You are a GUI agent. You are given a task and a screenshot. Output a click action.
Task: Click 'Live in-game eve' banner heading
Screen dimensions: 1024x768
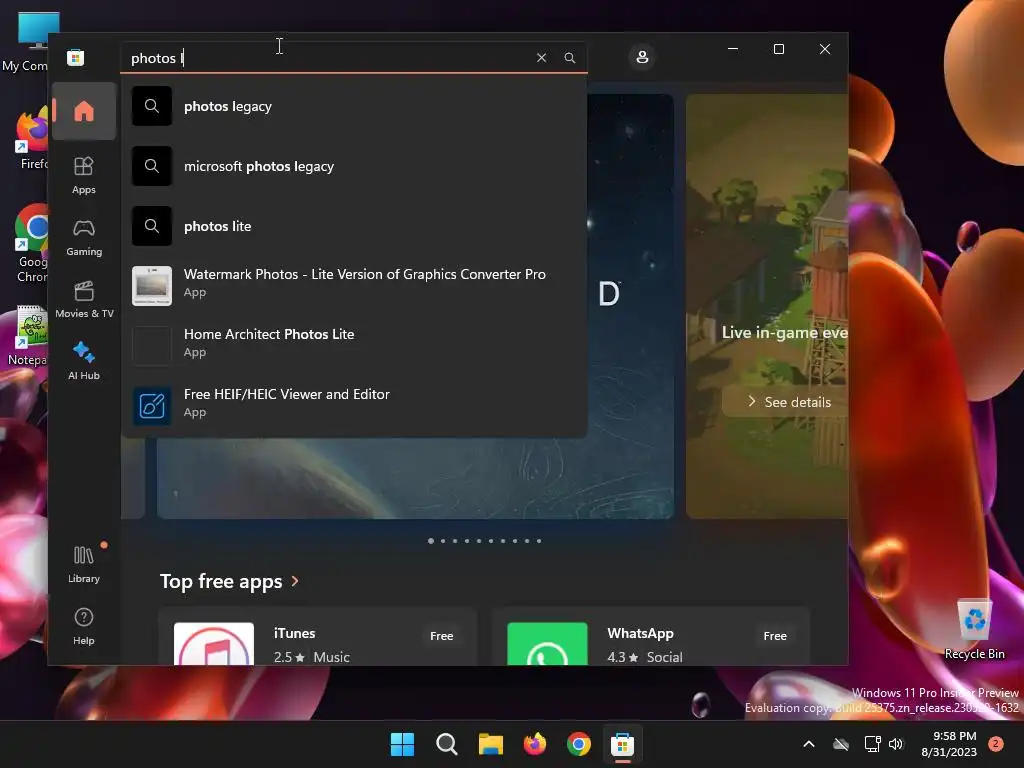(x=784, y=332)
